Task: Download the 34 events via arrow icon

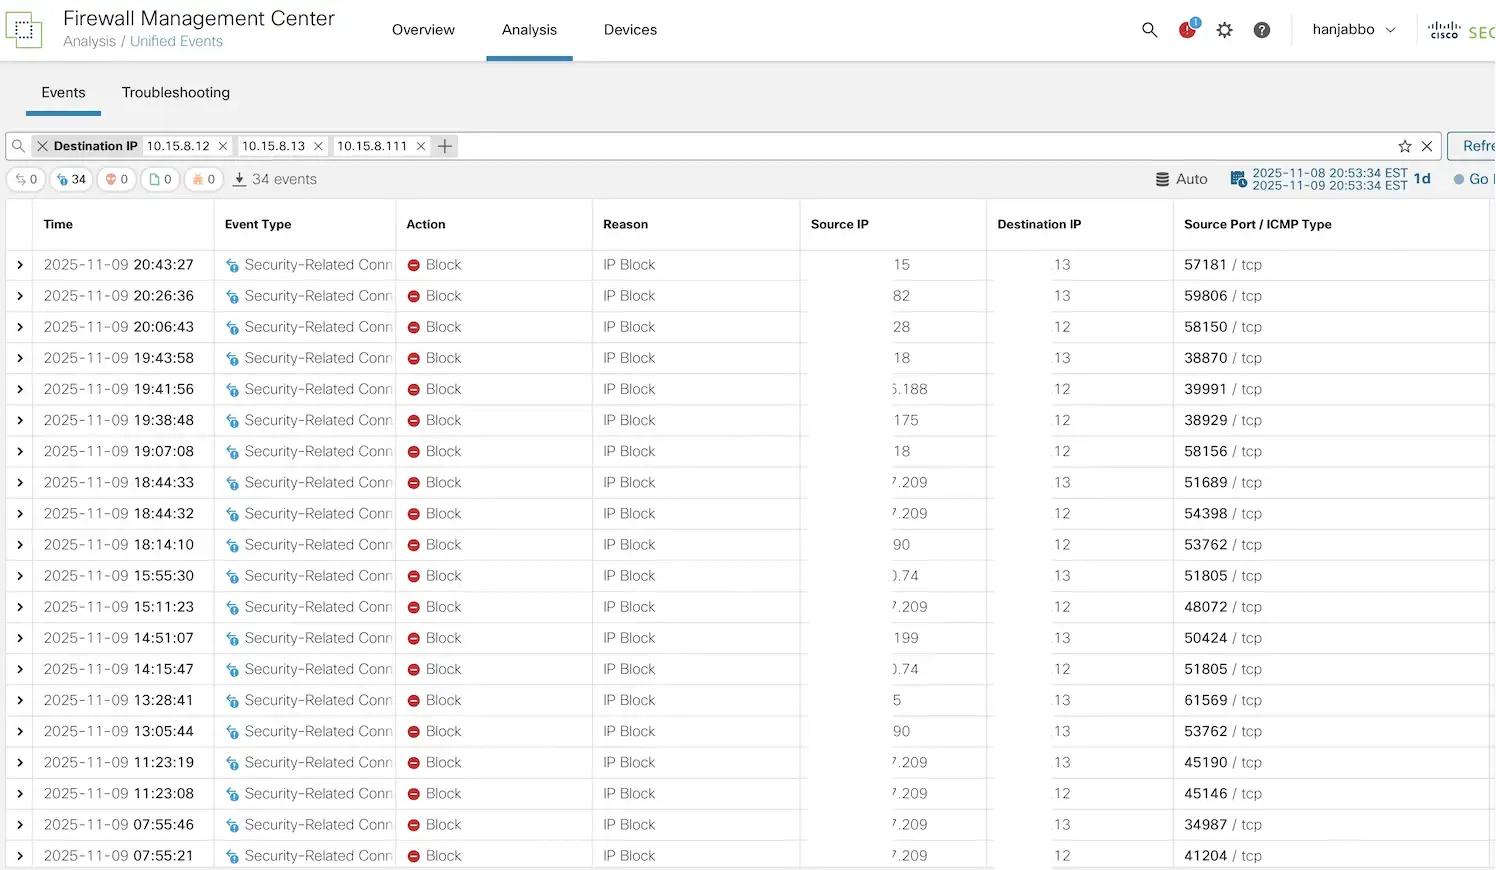Action: point(240,179)
